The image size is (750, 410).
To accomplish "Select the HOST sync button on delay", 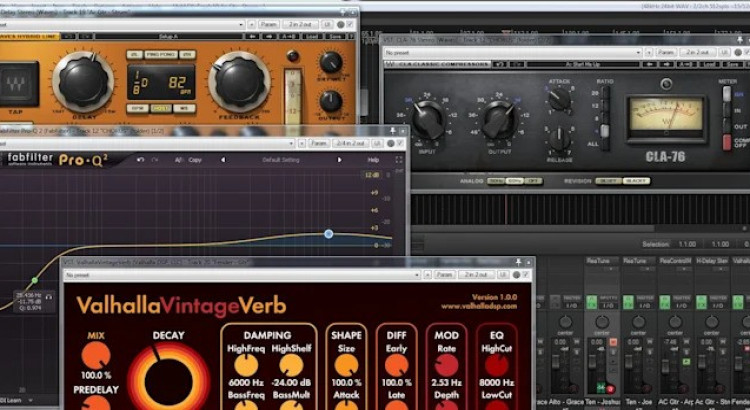I will [161, 108].
